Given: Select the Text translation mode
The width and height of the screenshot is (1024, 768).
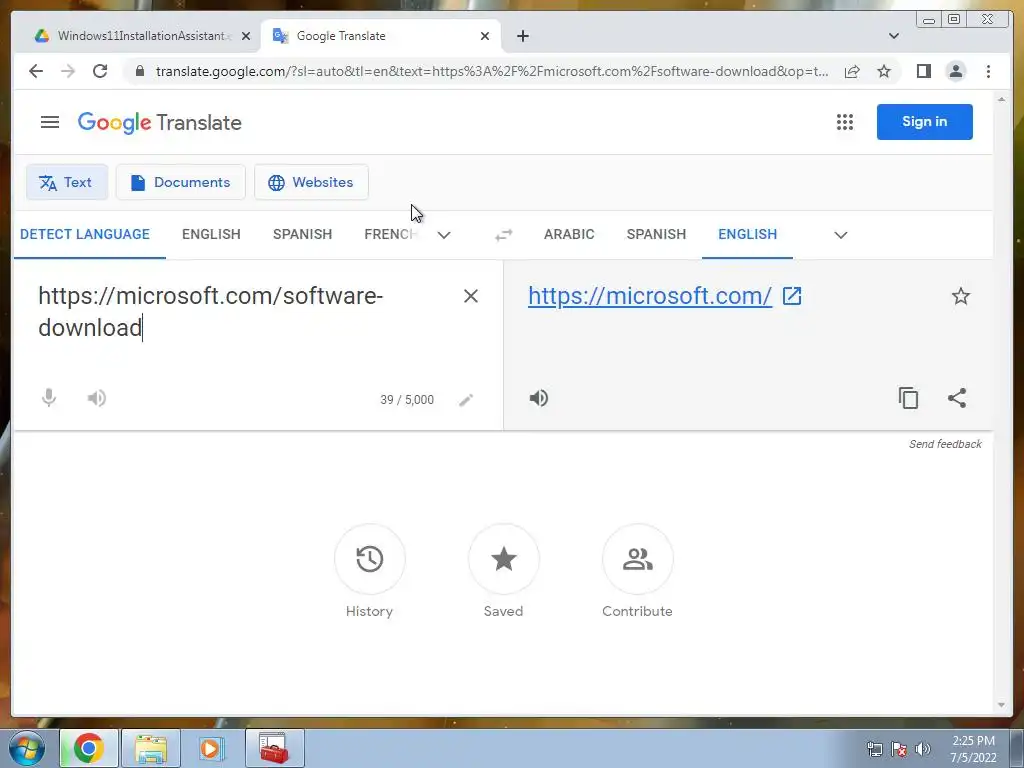Looking at the screenshot, I should click(67, 182).
